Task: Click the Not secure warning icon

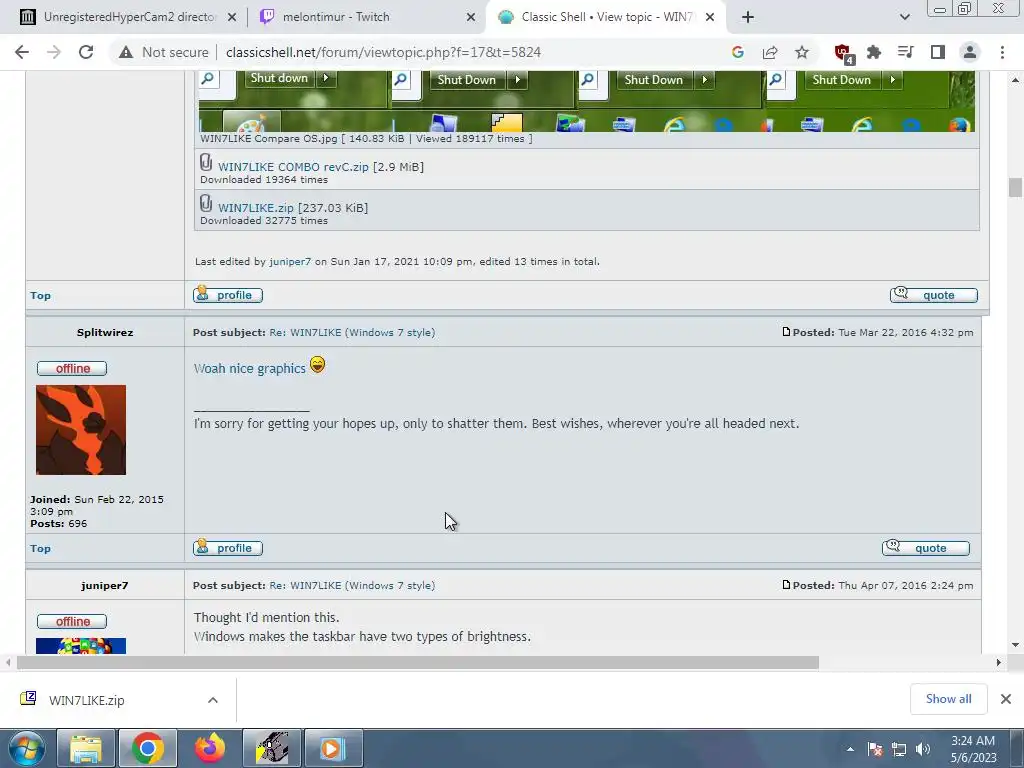Action: [126, 52]
